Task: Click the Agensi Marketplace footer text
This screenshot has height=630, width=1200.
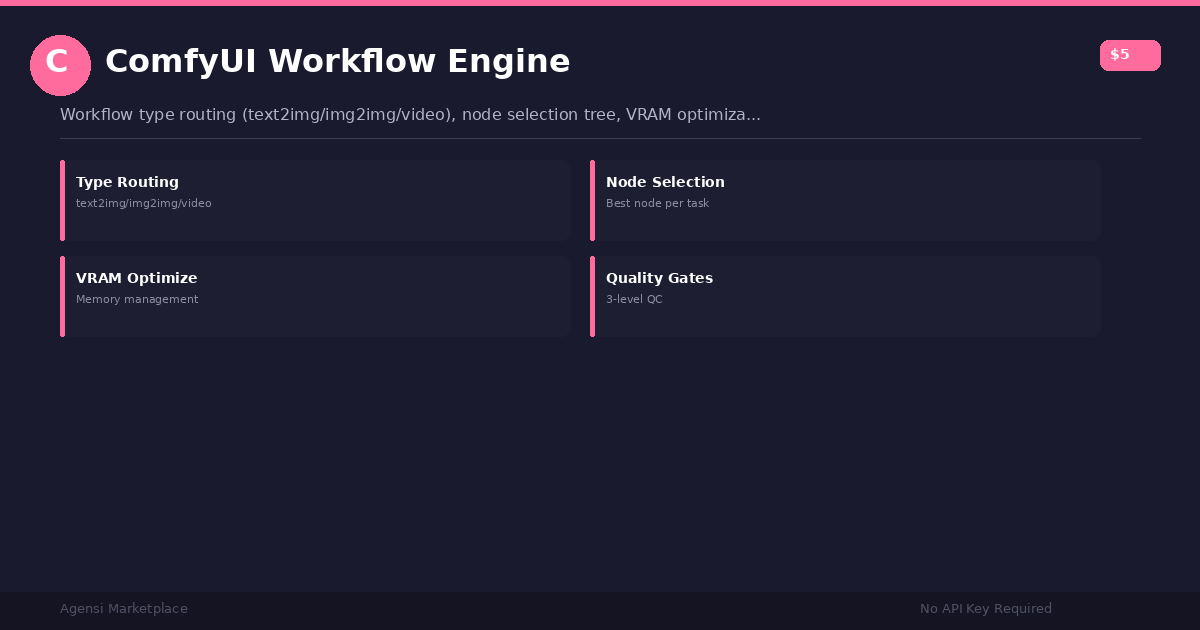Action: click(x=124, y=609)
